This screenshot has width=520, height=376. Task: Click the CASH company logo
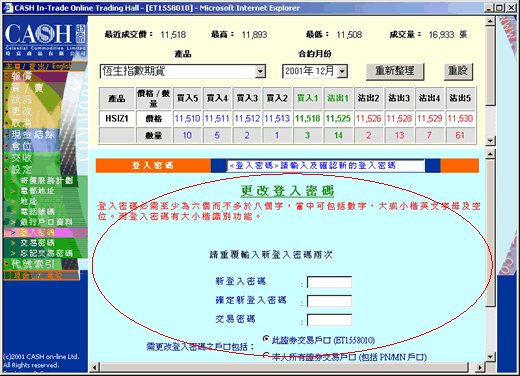[x=45, y=37]
